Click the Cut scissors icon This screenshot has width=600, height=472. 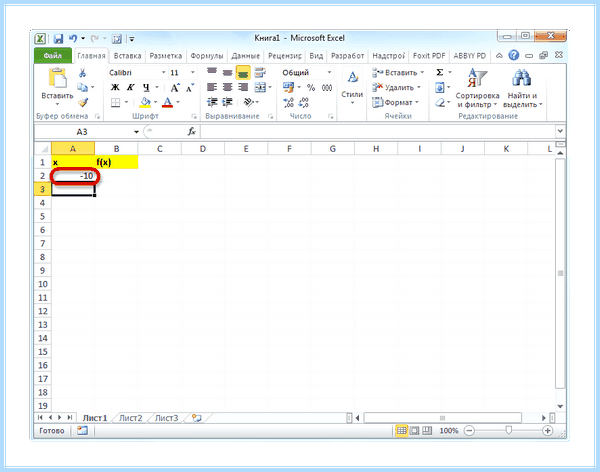(82, 73)
